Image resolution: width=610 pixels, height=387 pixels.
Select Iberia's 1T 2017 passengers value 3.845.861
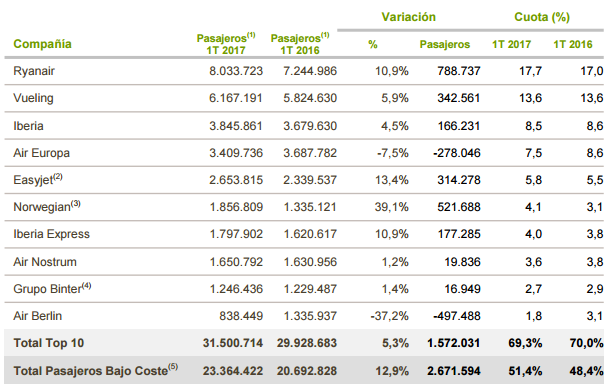point(236,126)
